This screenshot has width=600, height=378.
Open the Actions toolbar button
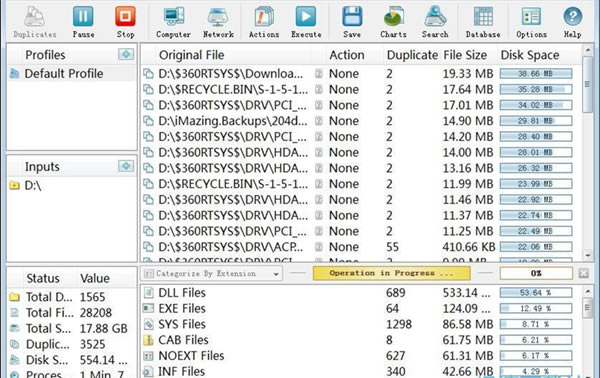(x=264, y=22)
